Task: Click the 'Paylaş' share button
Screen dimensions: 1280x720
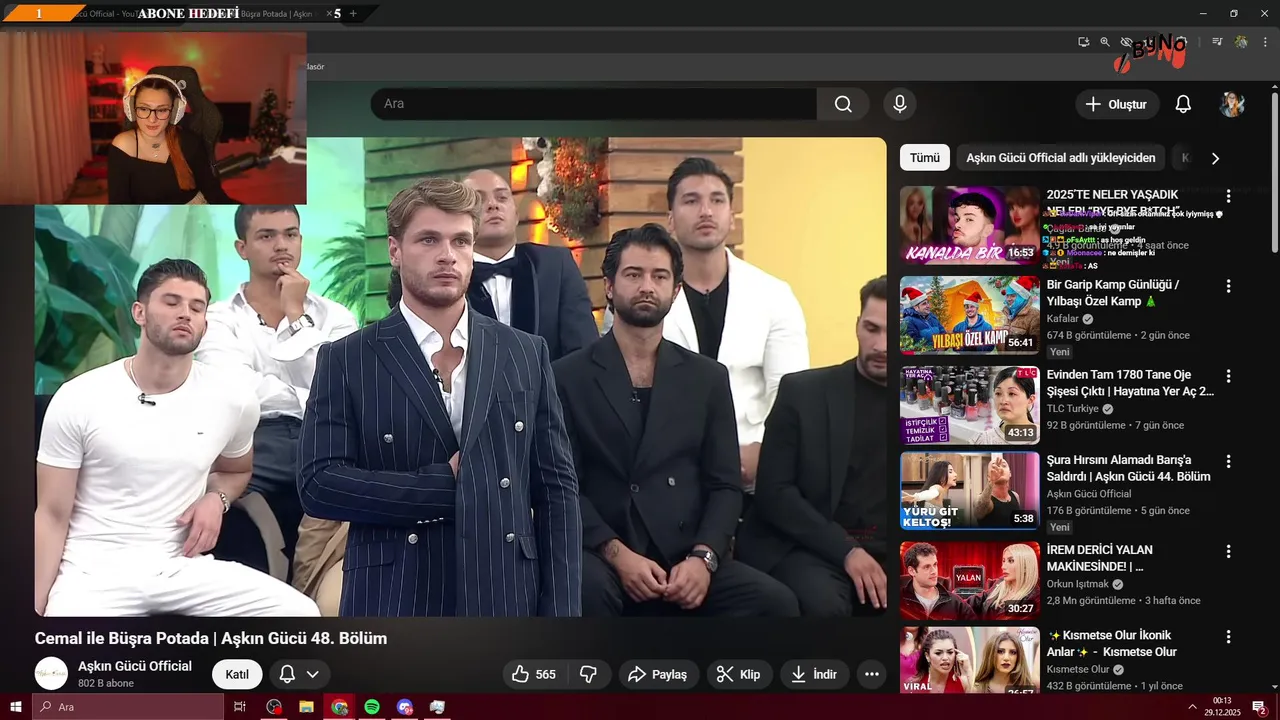Action: click(658, 674)
